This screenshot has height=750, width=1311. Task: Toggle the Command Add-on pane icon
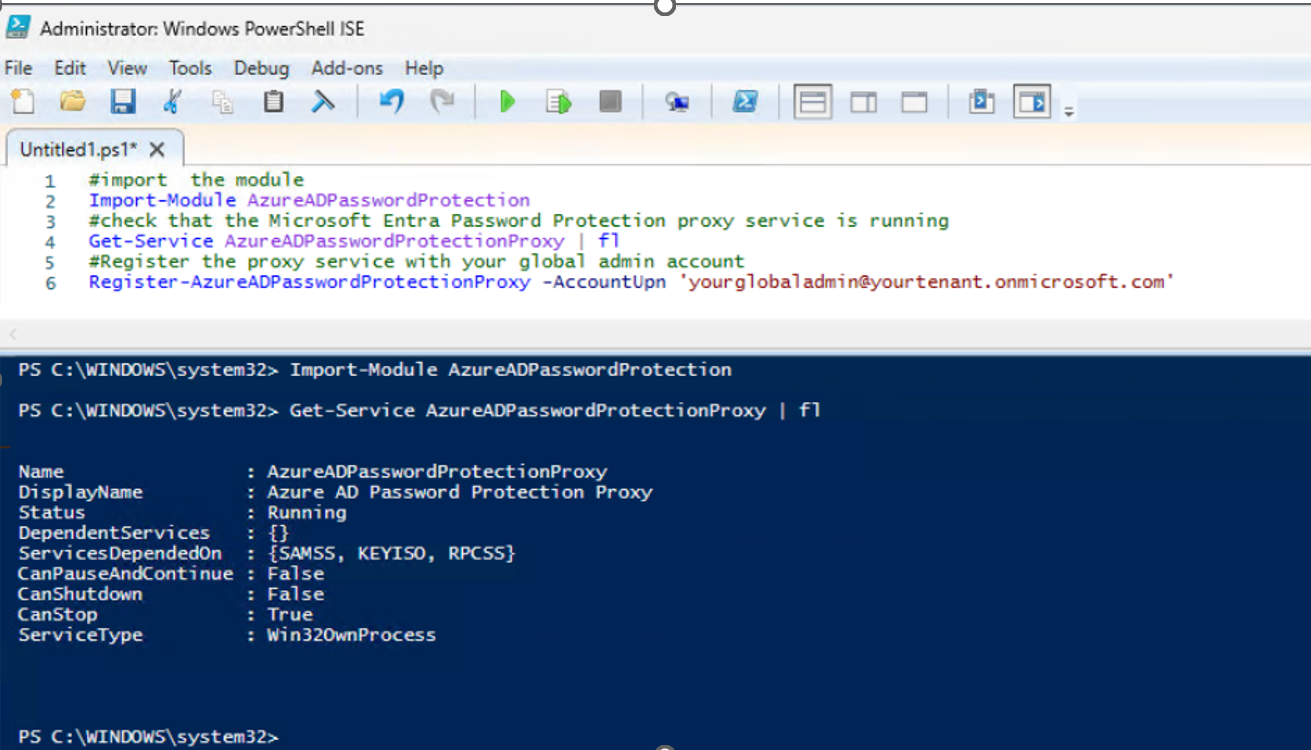pyautogui.click(x=1032, y=101)
